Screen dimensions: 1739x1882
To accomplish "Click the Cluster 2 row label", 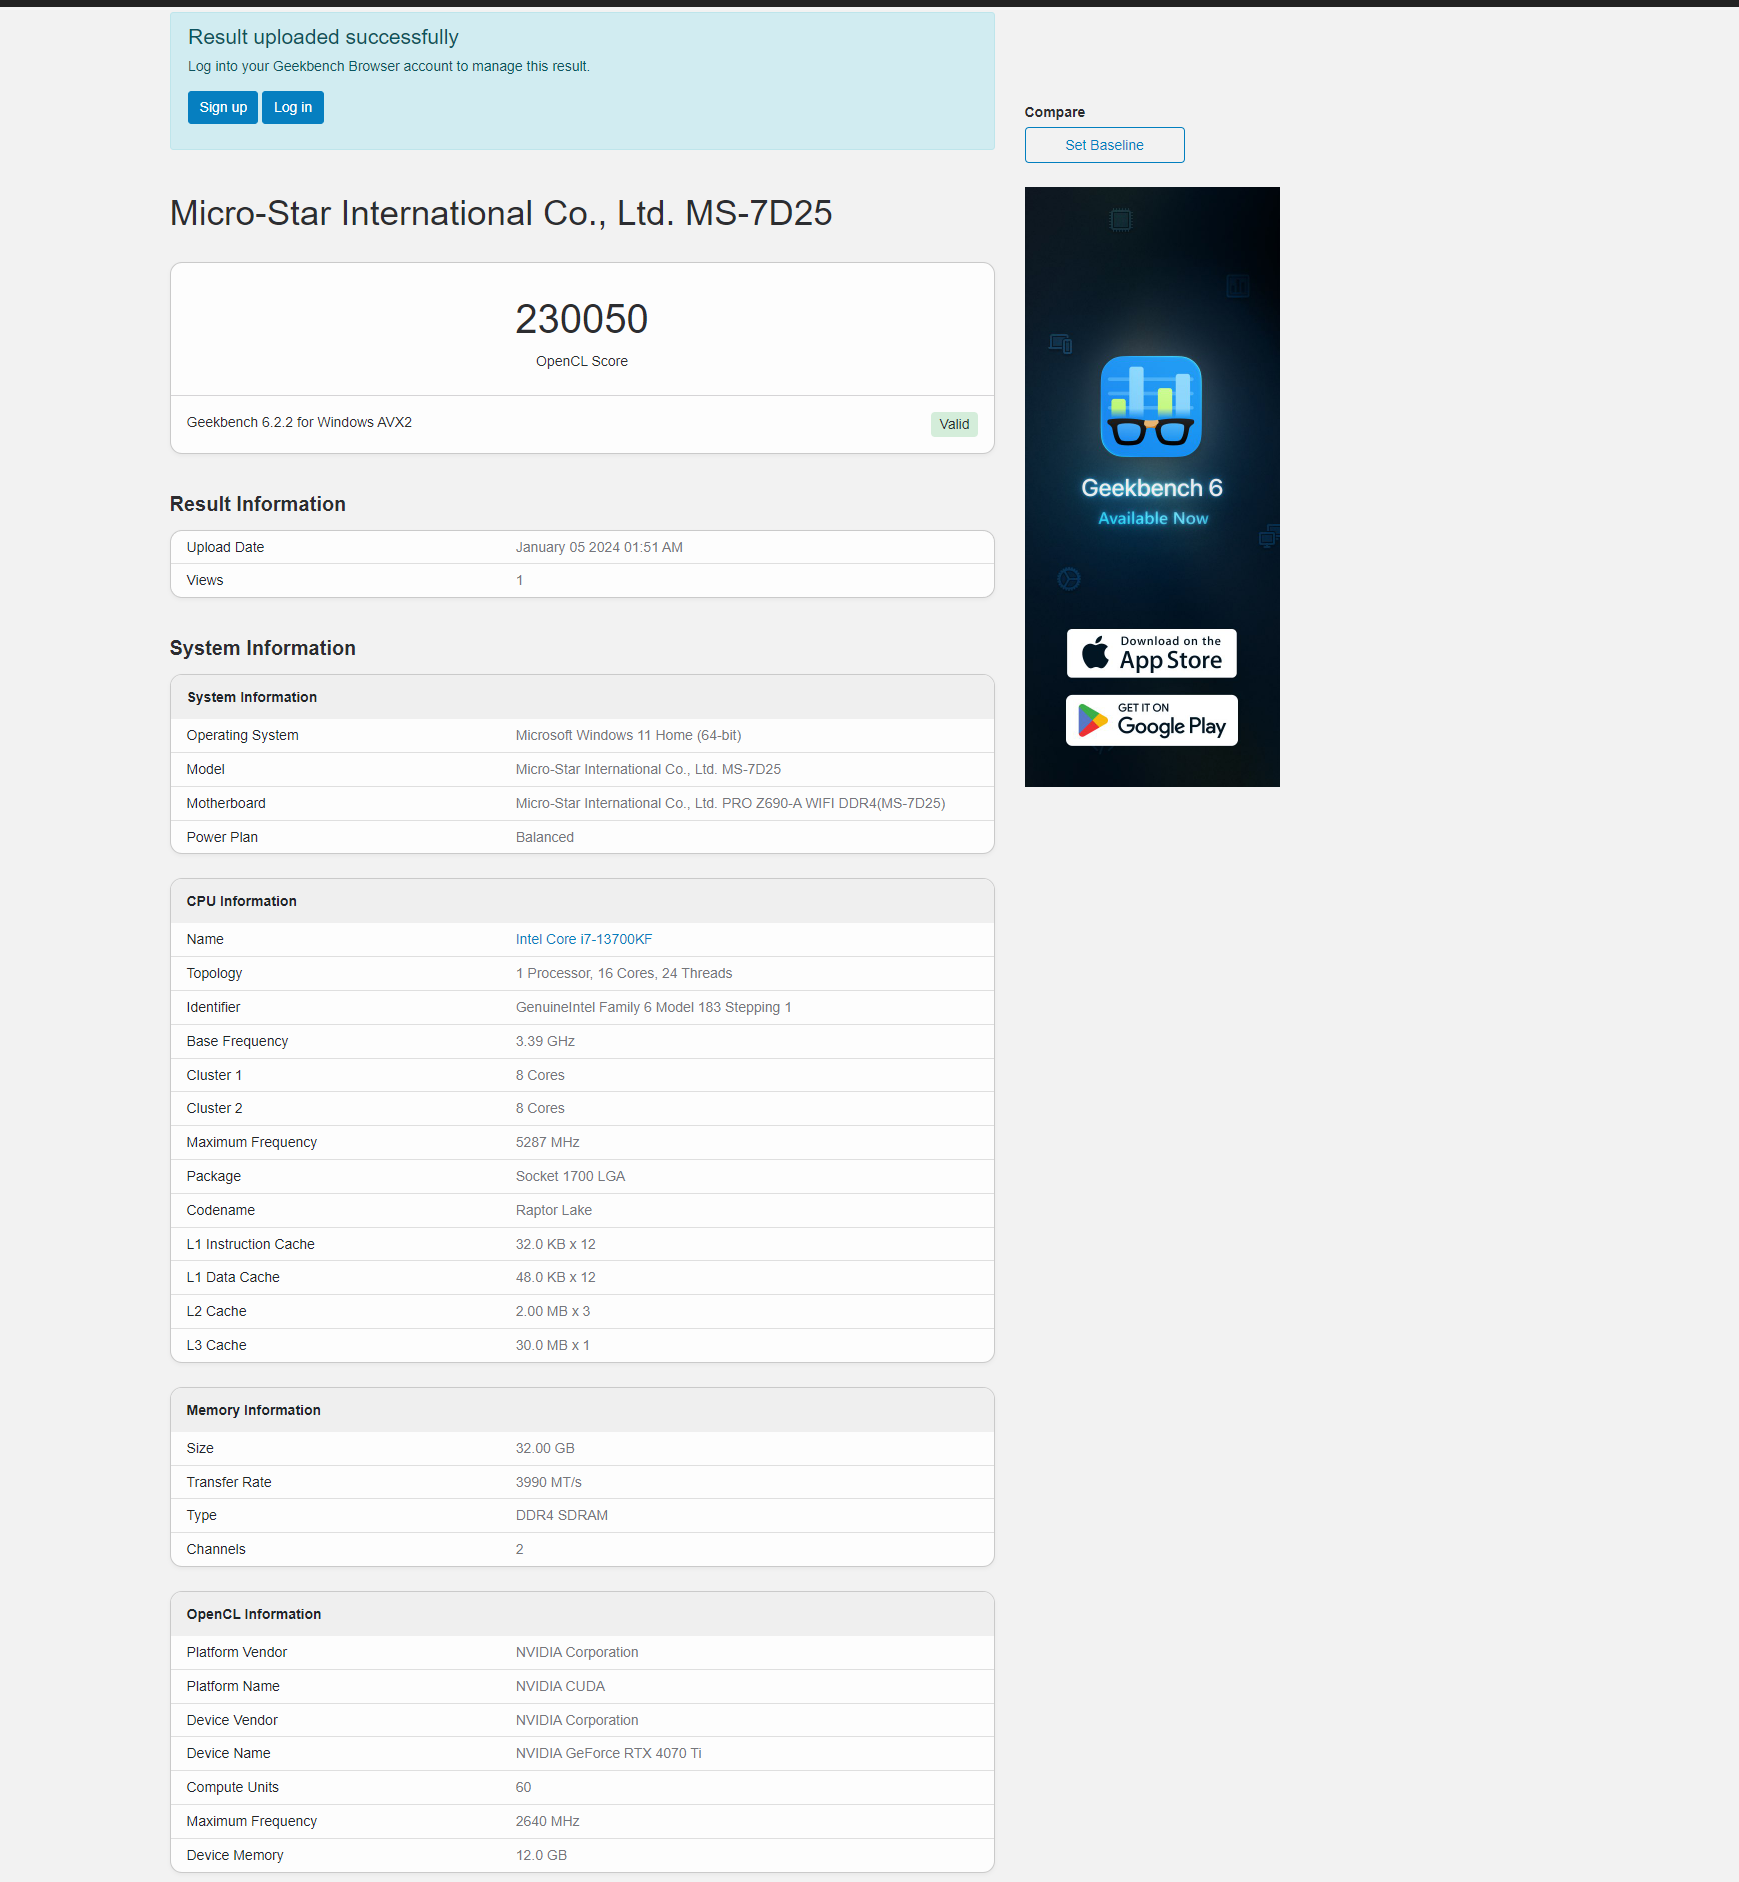I will click(x=214, y=1108).
